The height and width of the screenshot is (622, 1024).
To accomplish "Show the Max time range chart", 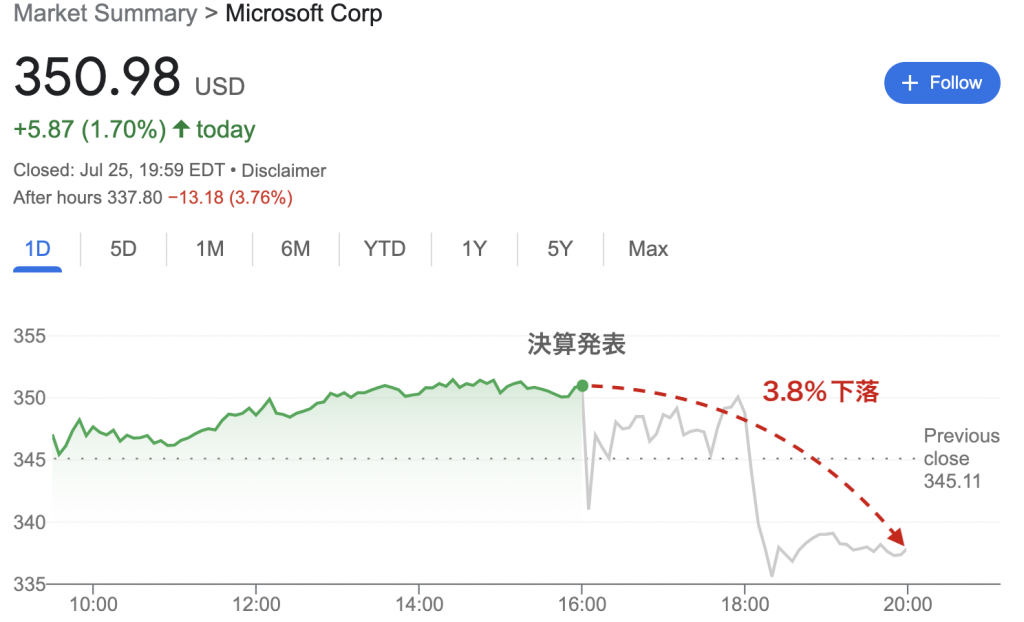I will [648, 249].
